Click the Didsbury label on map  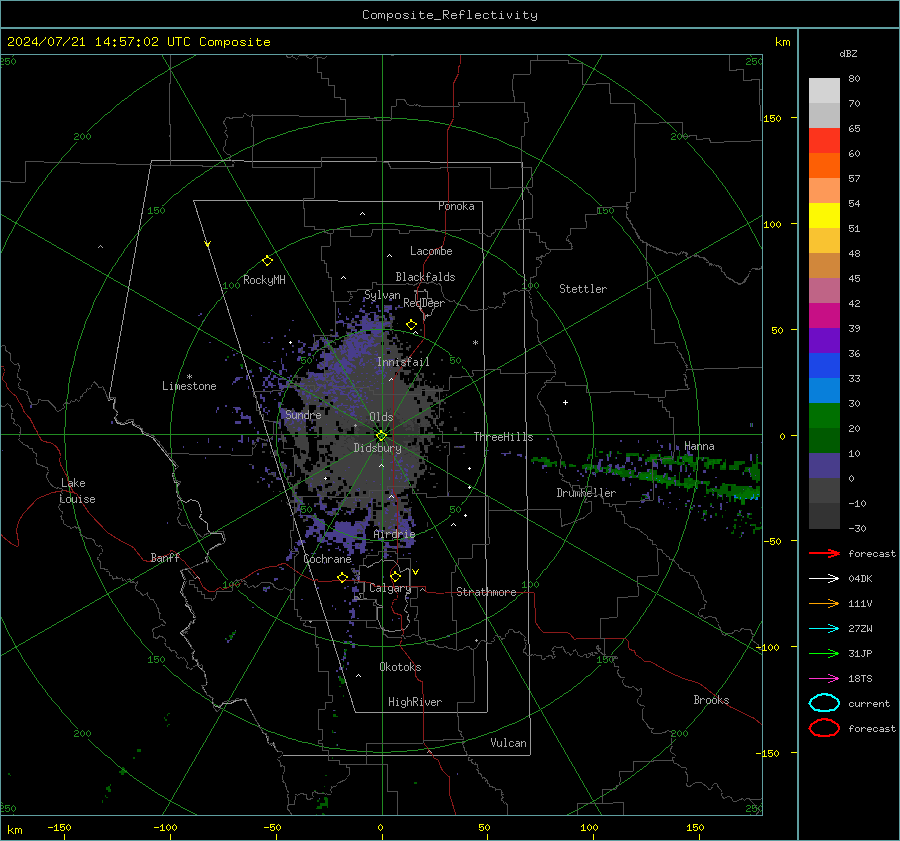pyautogui.click(x=377, y=448)
